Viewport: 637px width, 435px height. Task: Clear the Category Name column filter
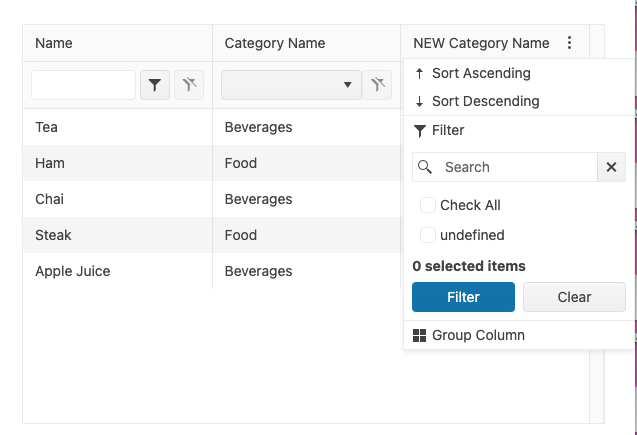377,86
